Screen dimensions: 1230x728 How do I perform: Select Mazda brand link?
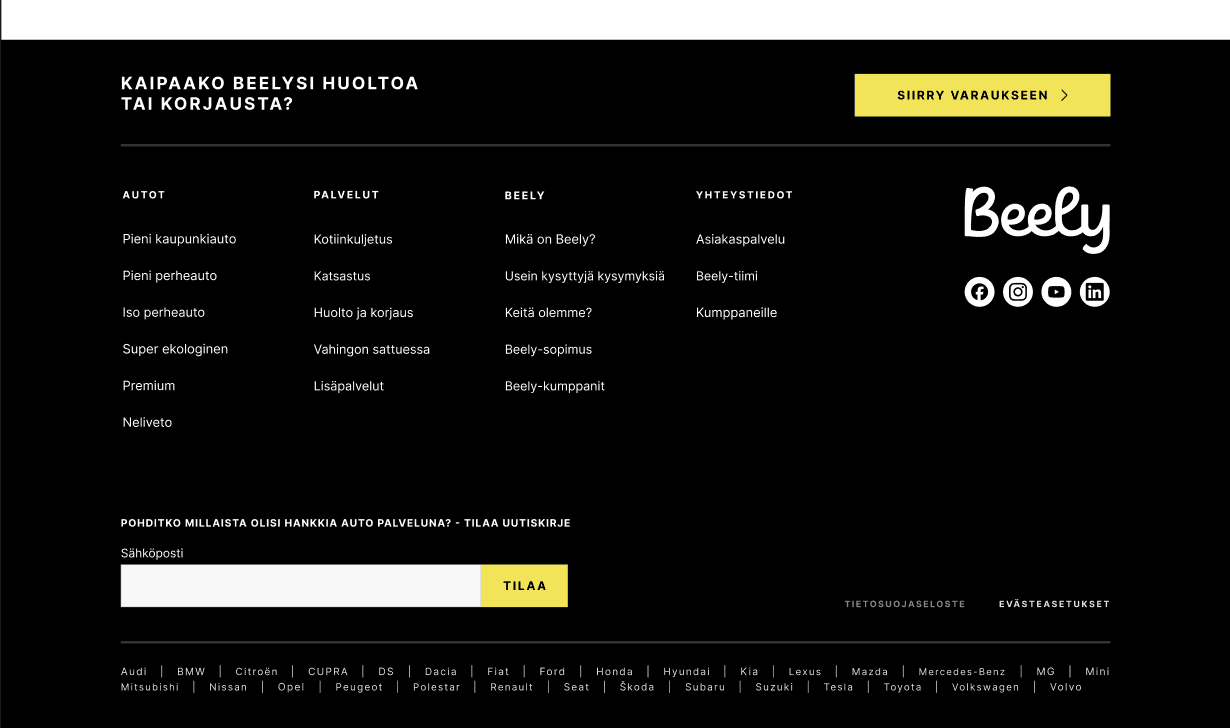869,672
